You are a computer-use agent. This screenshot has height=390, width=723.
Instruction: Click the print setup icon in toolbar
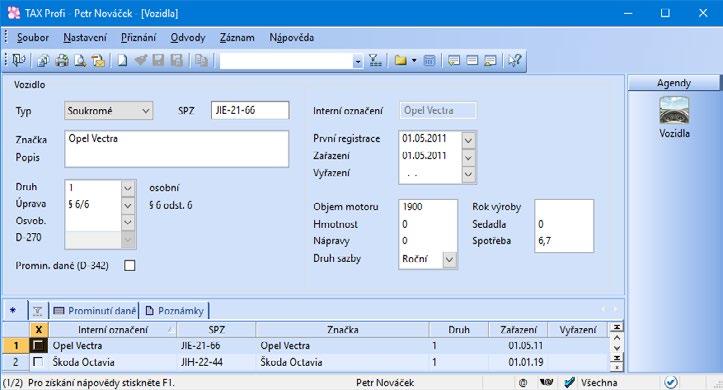pyautogui.click(x=43, y=60)
